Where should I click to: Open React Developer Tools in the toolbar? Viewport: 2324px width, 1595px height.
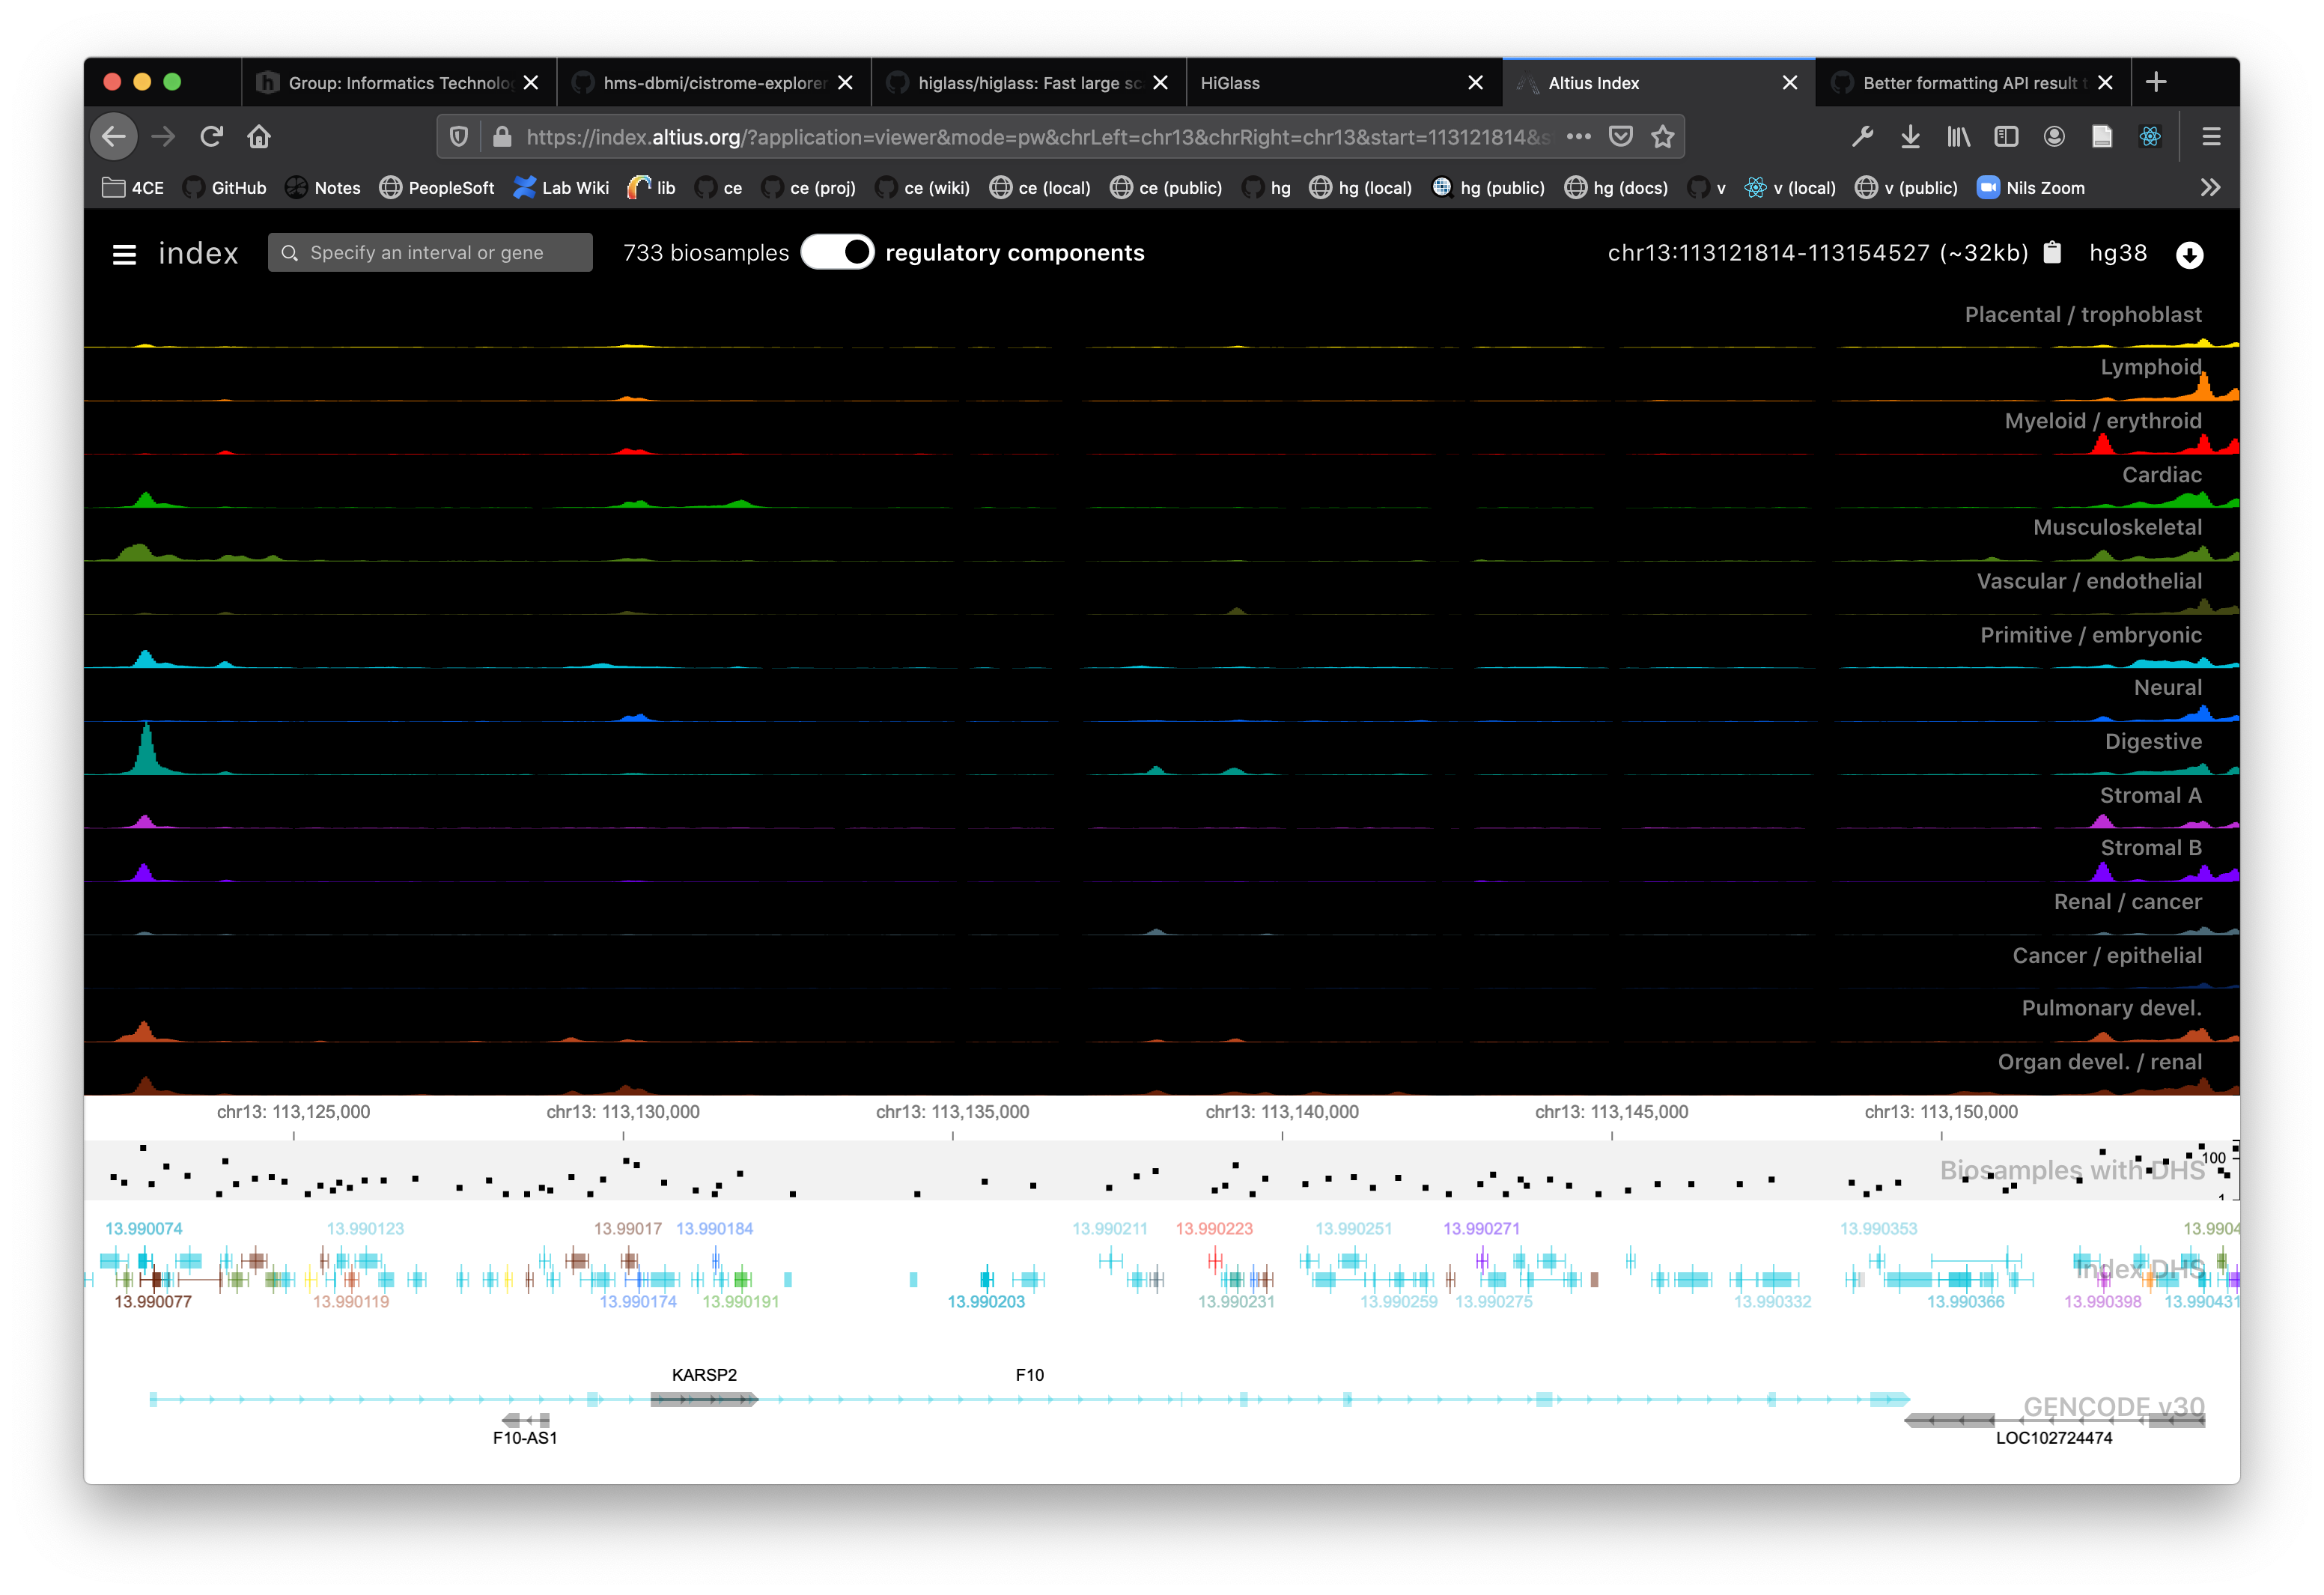pyautogui.click(x=2152, y=136)
